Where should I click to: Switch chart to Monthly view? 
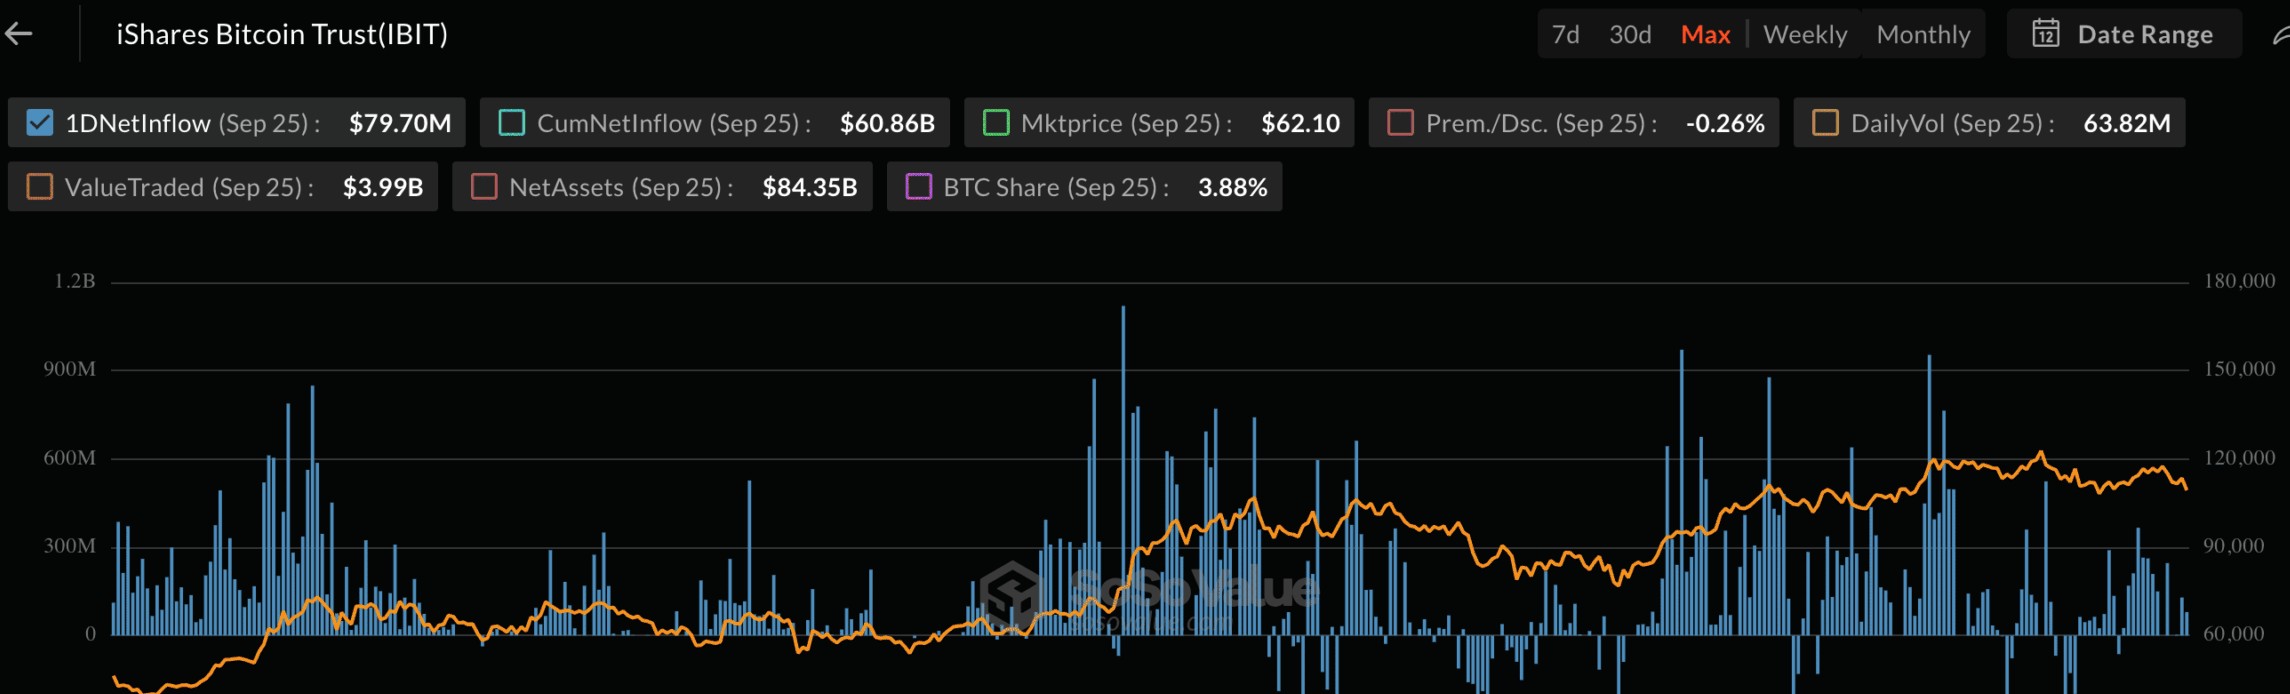click(x=1923, y=34)
